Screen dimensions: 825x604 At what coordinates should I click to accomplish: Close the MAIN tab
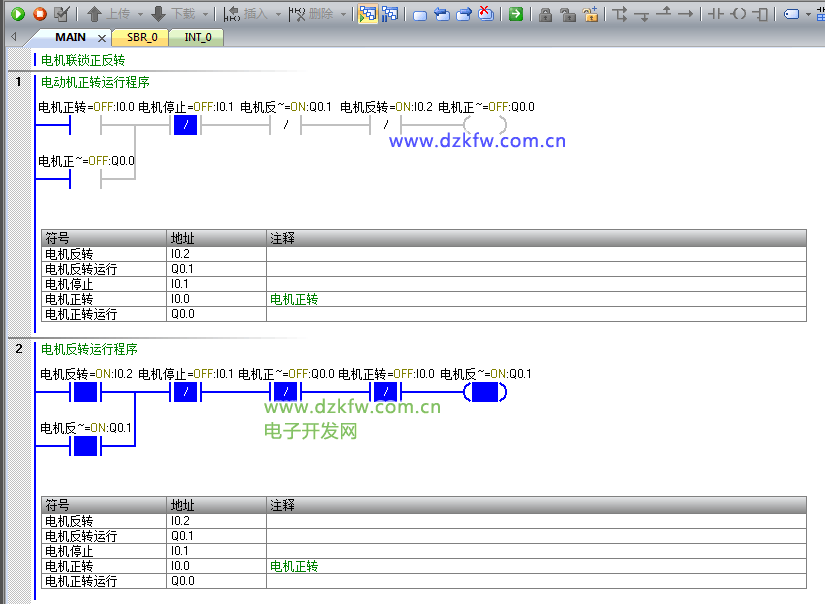tap(102, 38)
